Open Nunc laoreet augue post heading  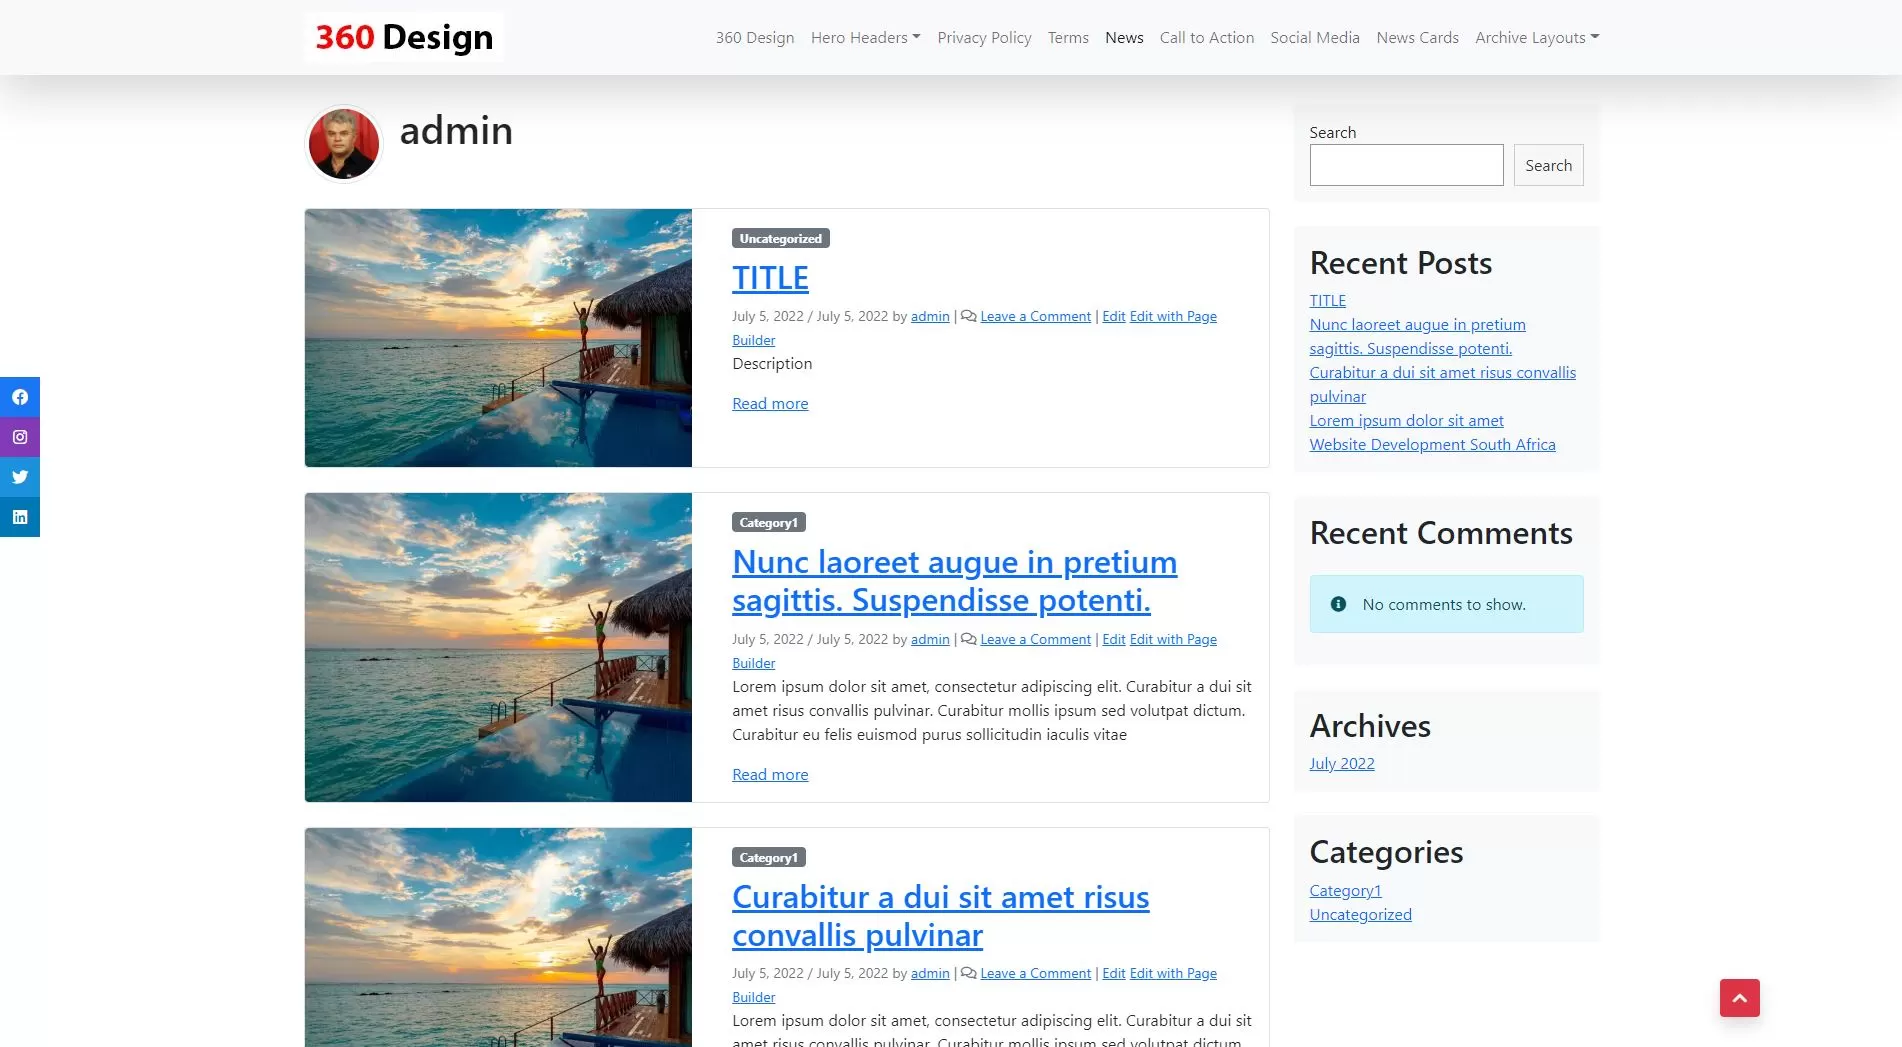(954, 581)
